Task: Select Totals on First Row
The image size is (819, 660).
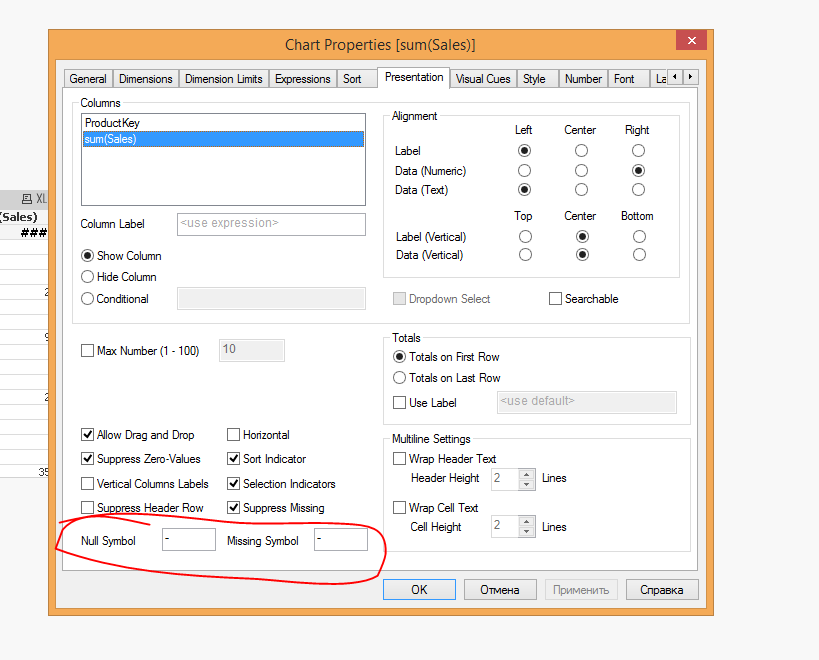Action: 400,357
